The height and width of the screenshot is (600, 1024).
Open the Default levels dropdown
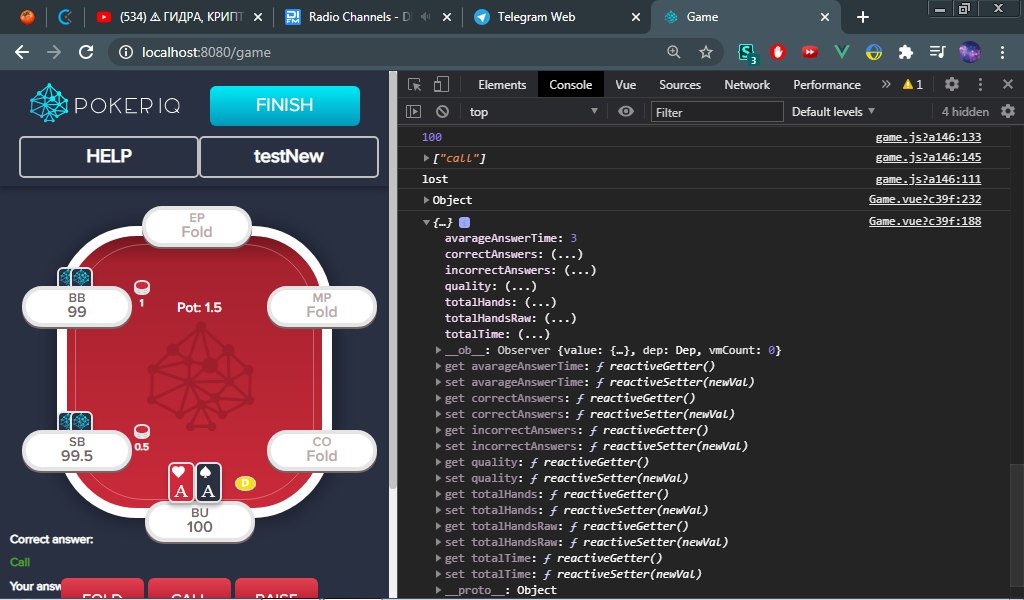pos(833,112)
